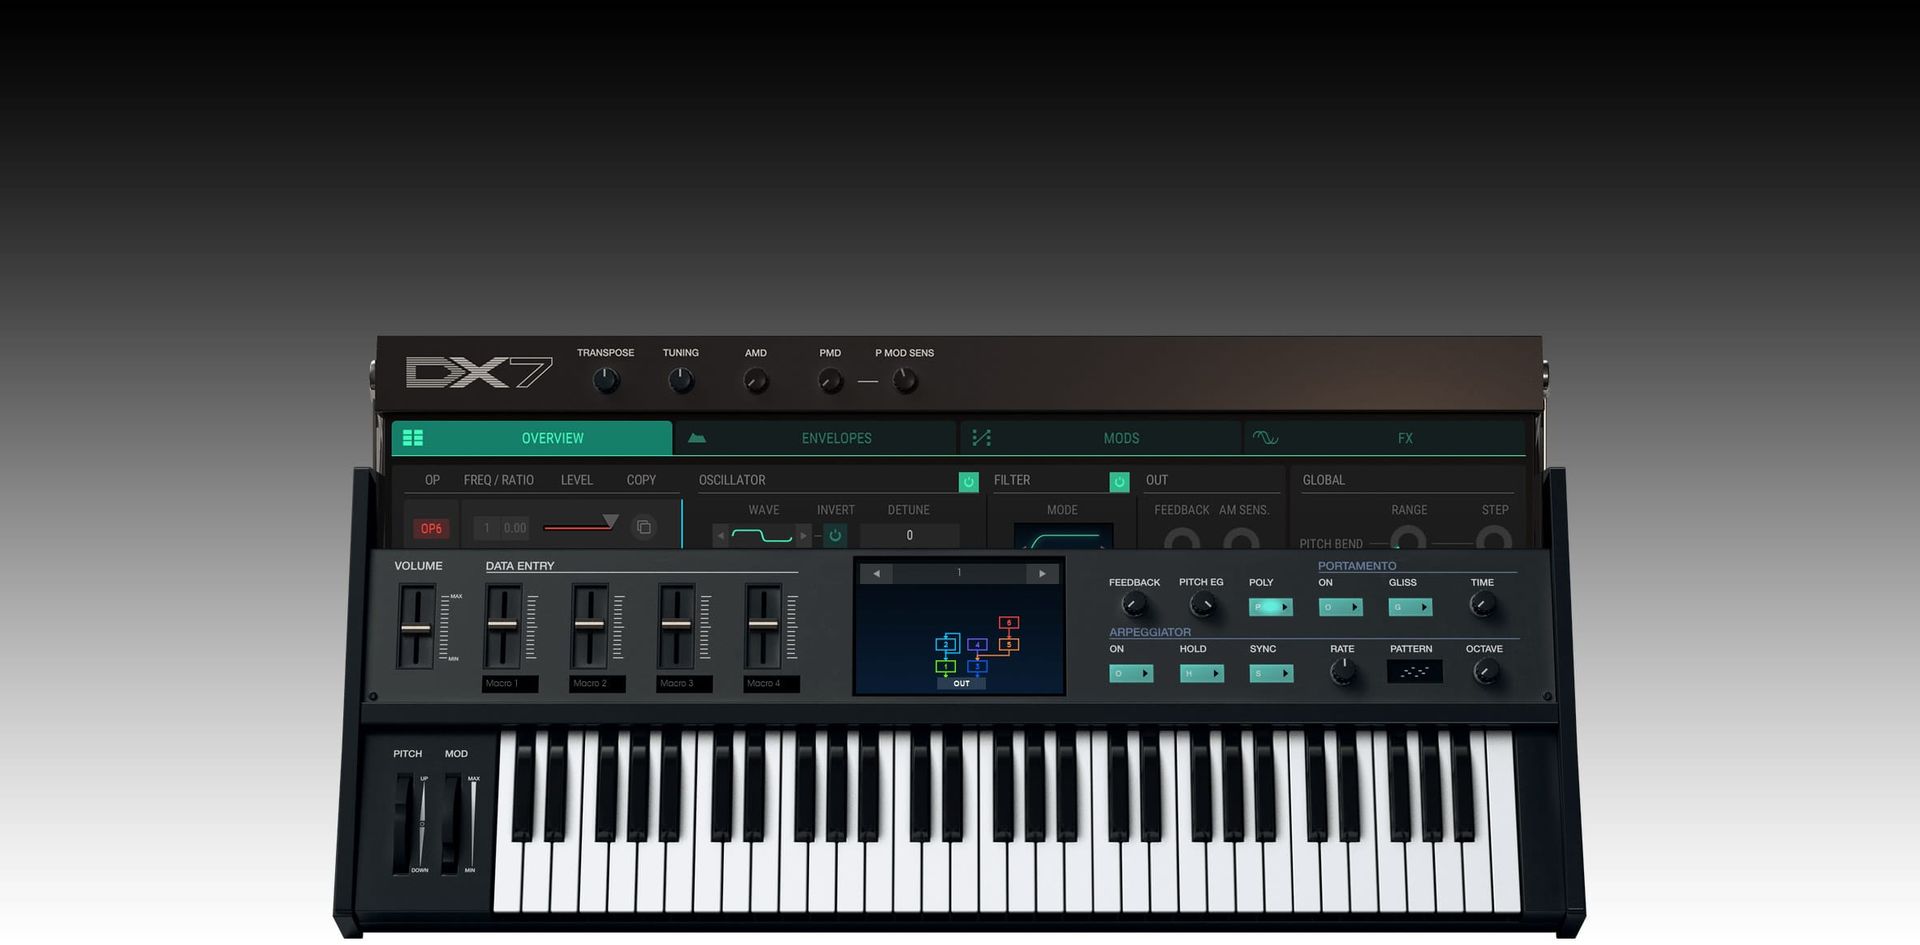Click the FX sine wave icon

click(1265, 438)
